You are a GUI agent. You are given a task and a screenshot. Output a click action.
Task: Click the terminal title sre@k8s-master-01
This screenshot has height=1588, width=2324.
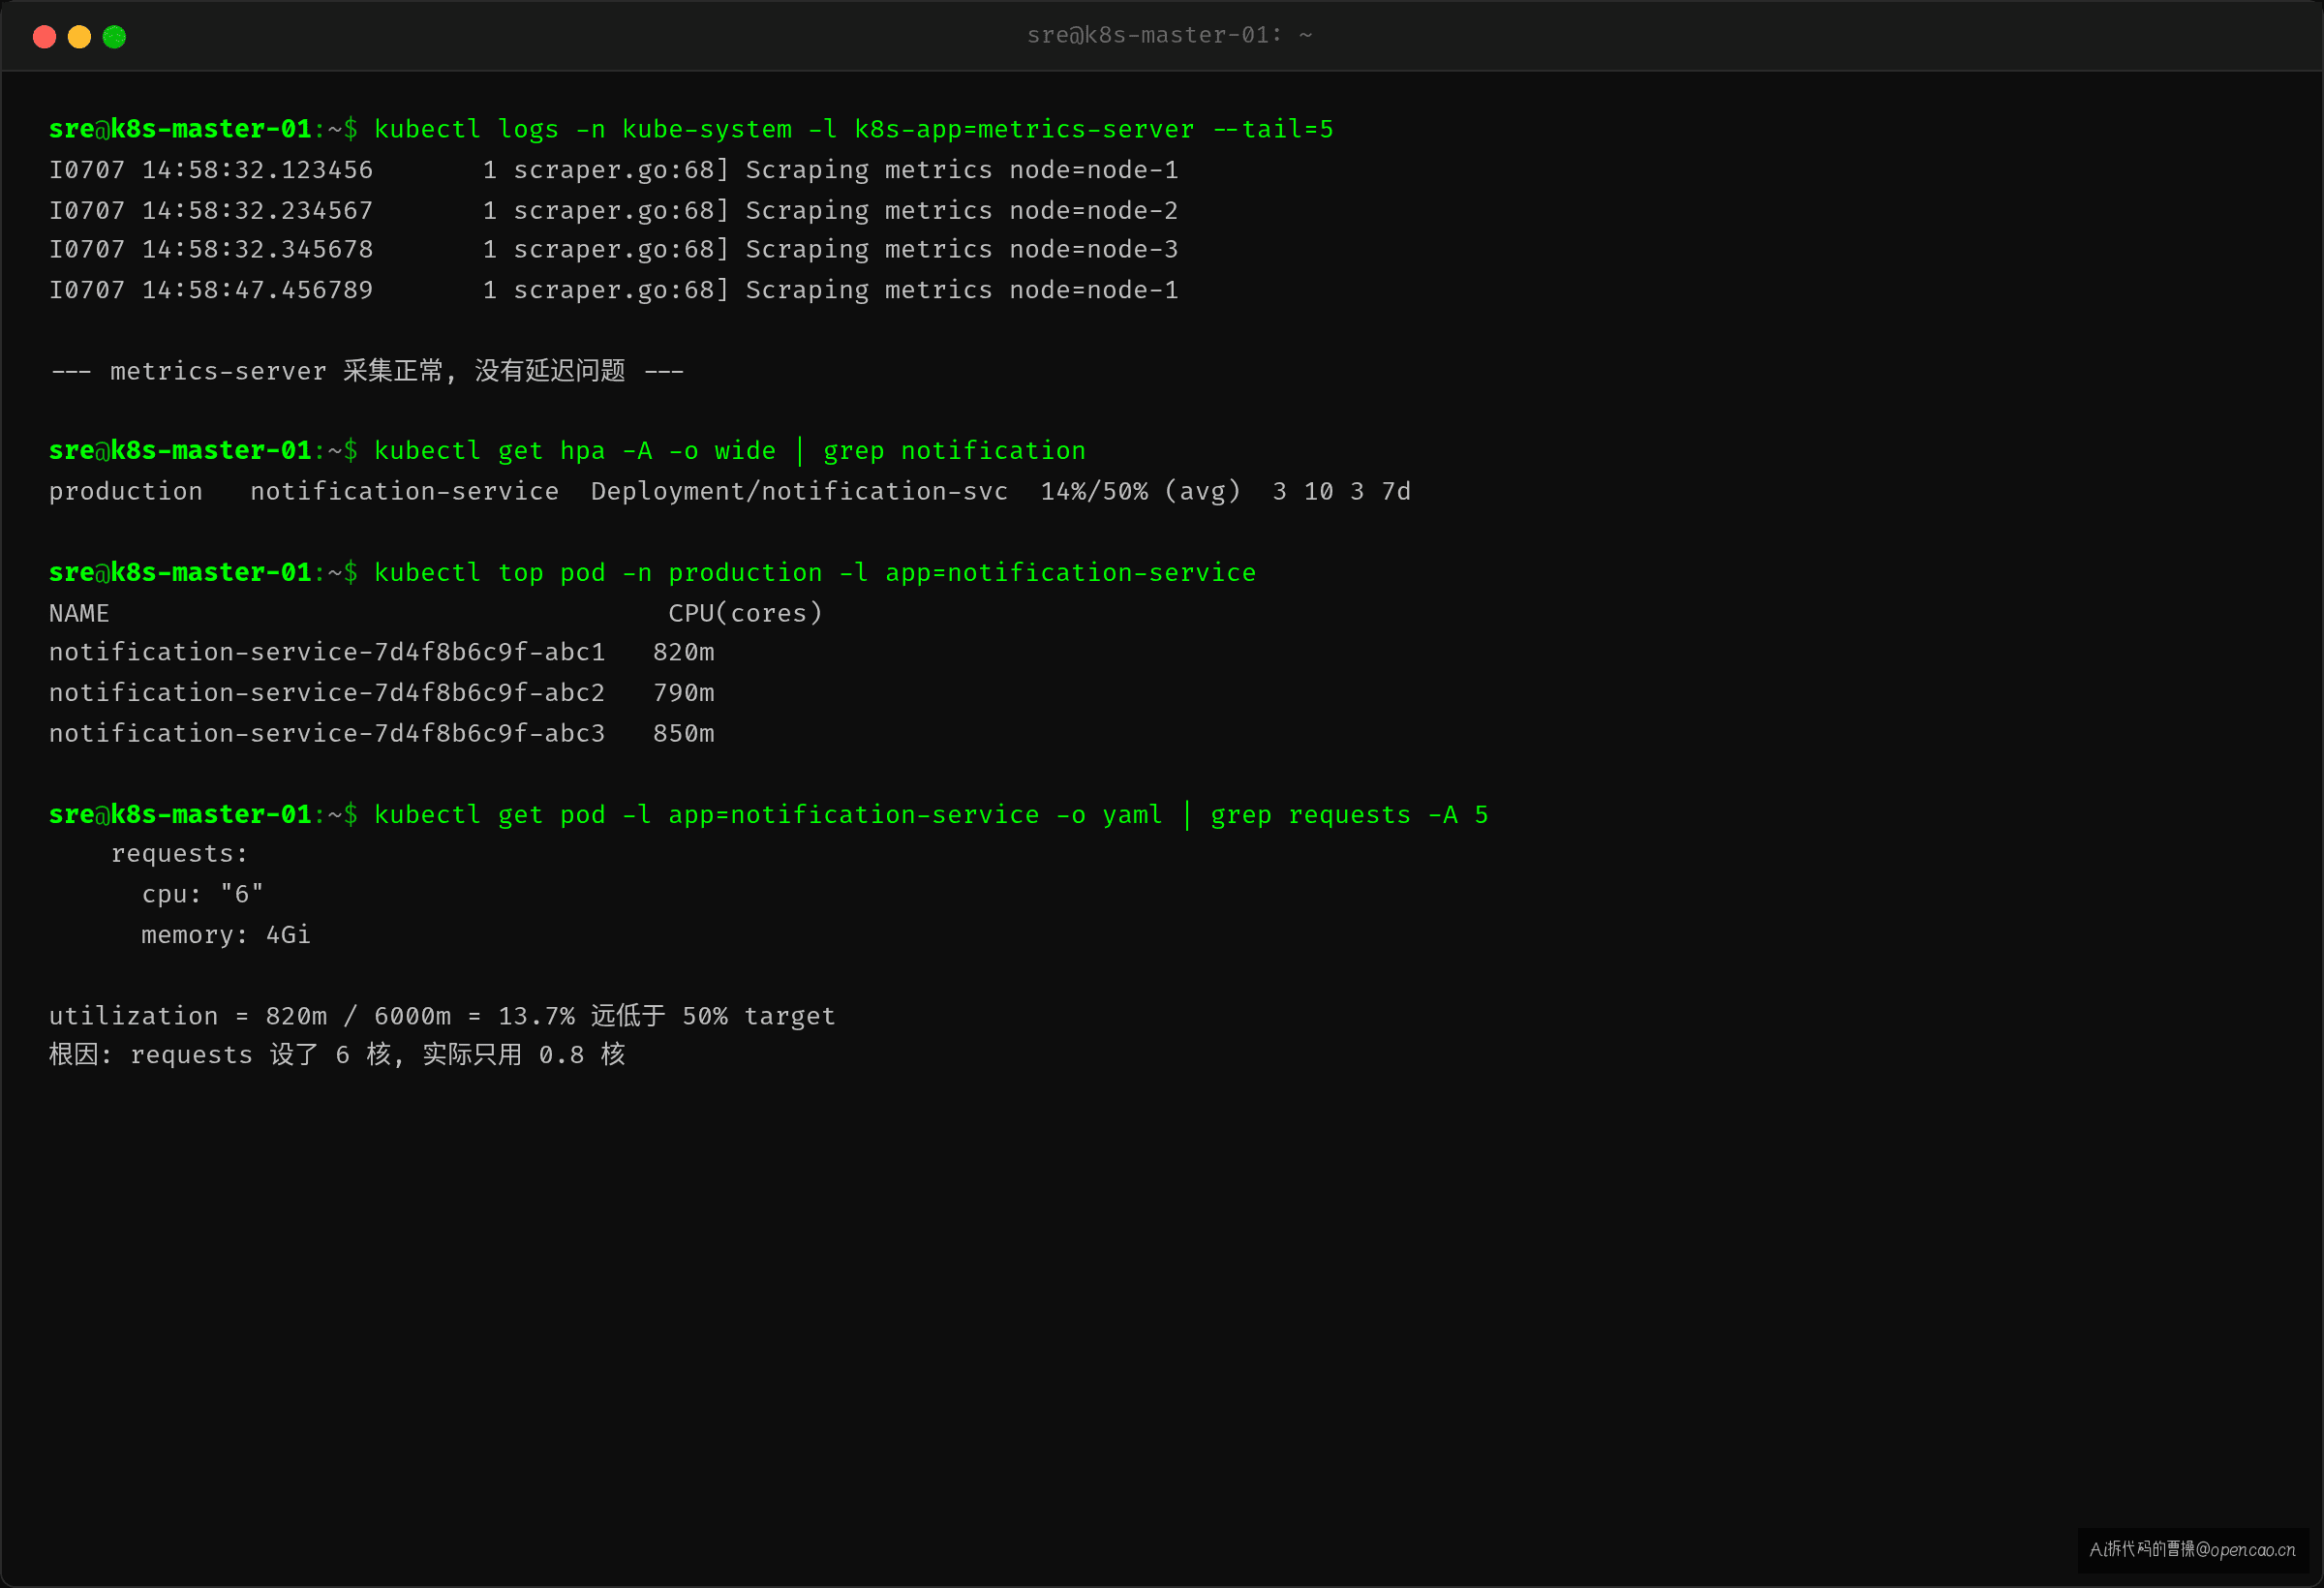[1169, 35]
